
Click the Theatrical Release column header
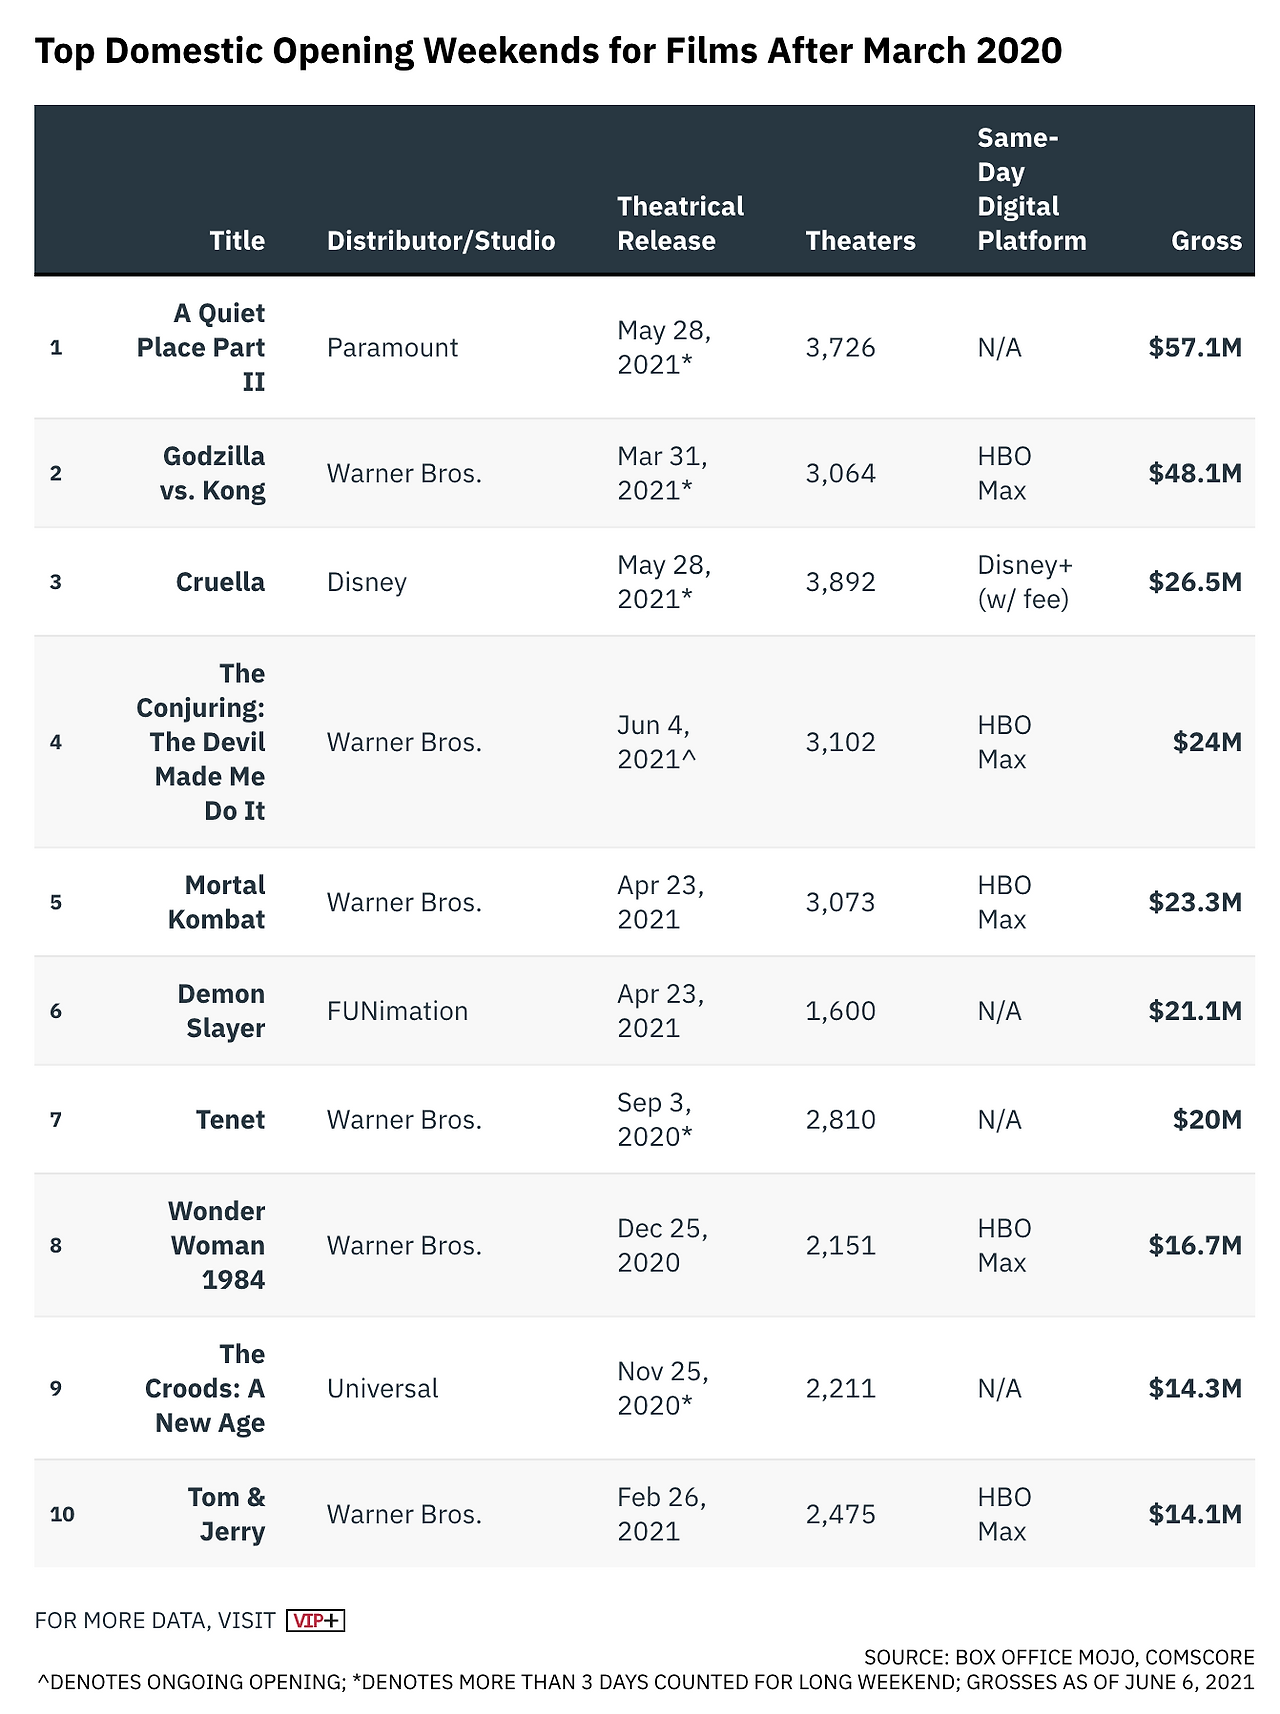click(680, 224)
